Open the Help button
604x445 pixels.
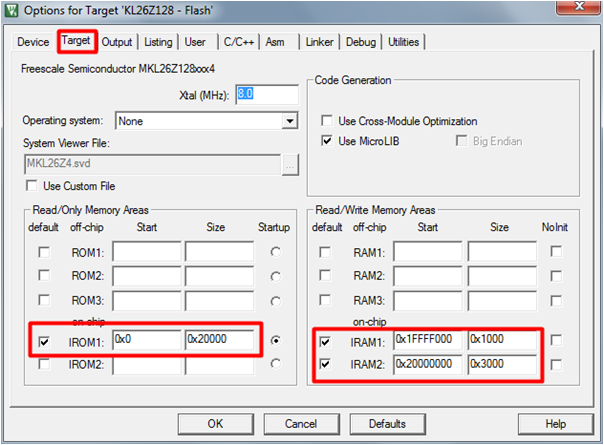point(556,424)
